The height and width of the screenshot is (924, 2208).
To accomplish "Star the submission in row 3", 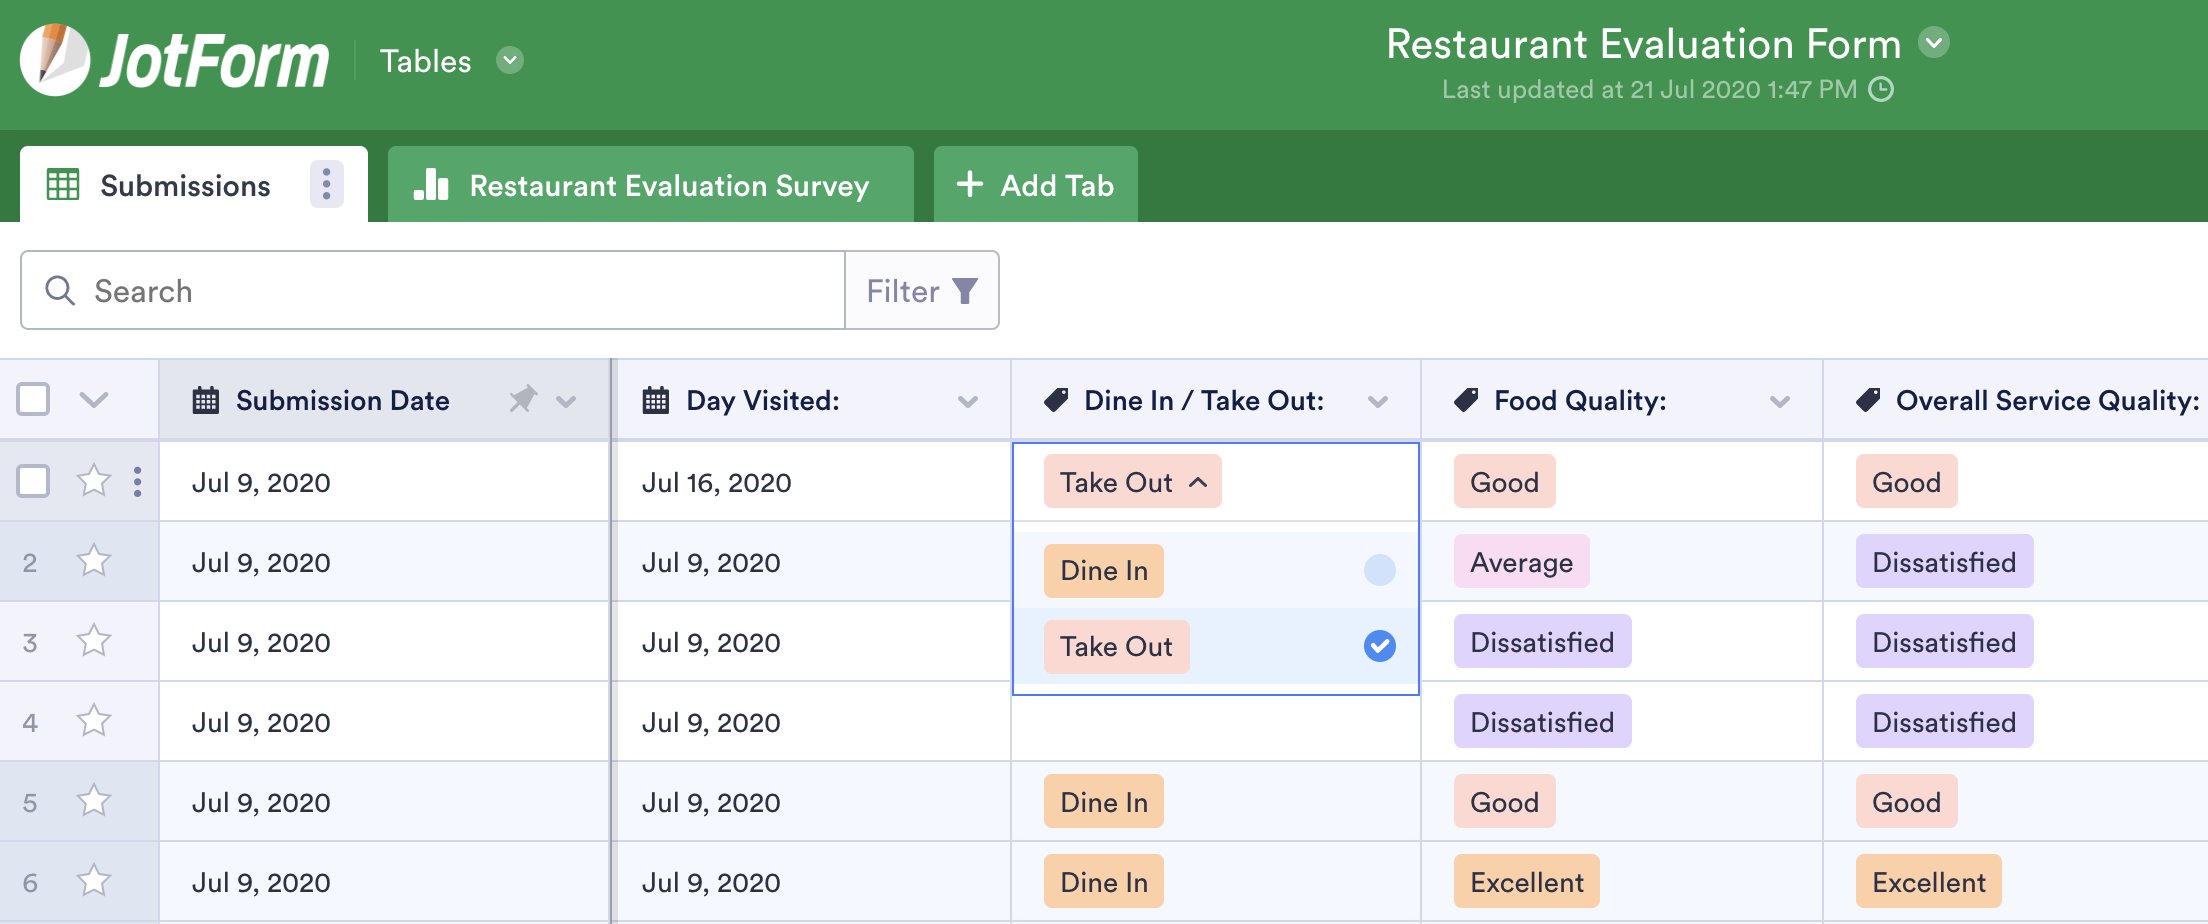I will point(94,641).
